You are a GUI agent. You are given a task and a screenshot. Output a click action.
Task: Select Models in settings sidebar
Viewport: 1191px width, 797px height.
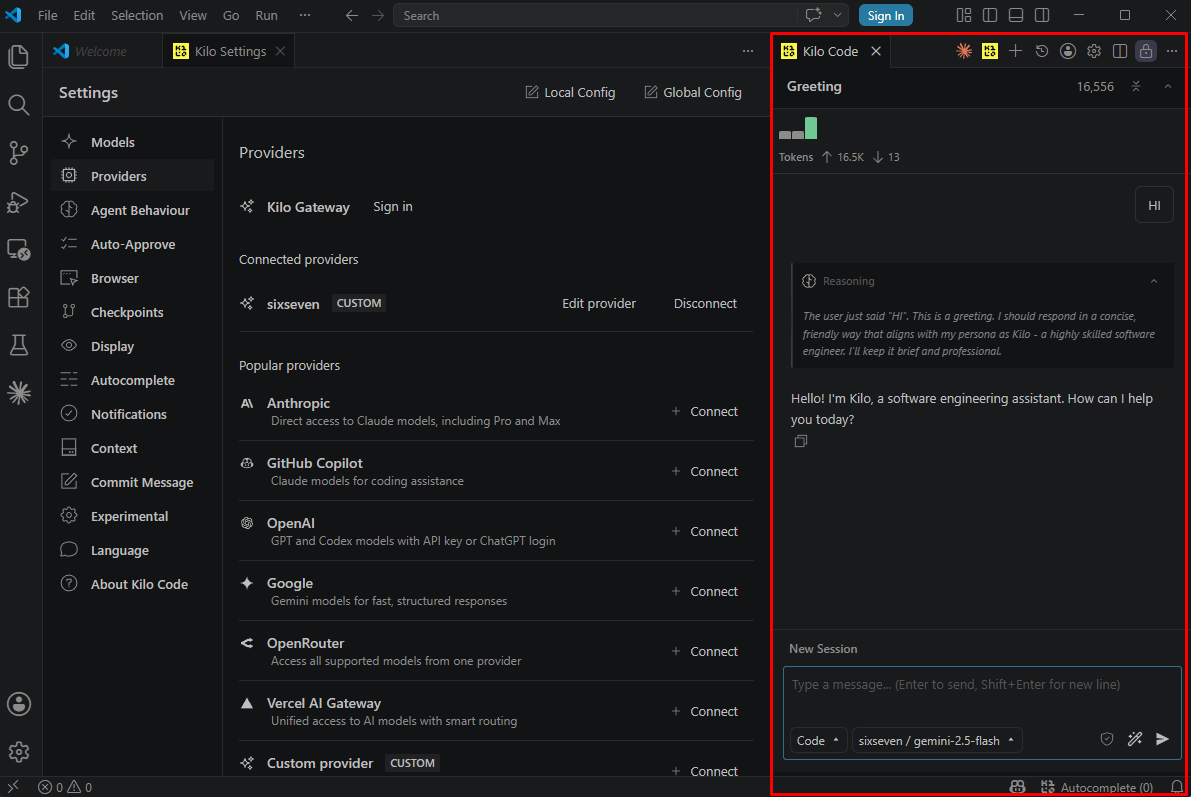pos(133,142)
